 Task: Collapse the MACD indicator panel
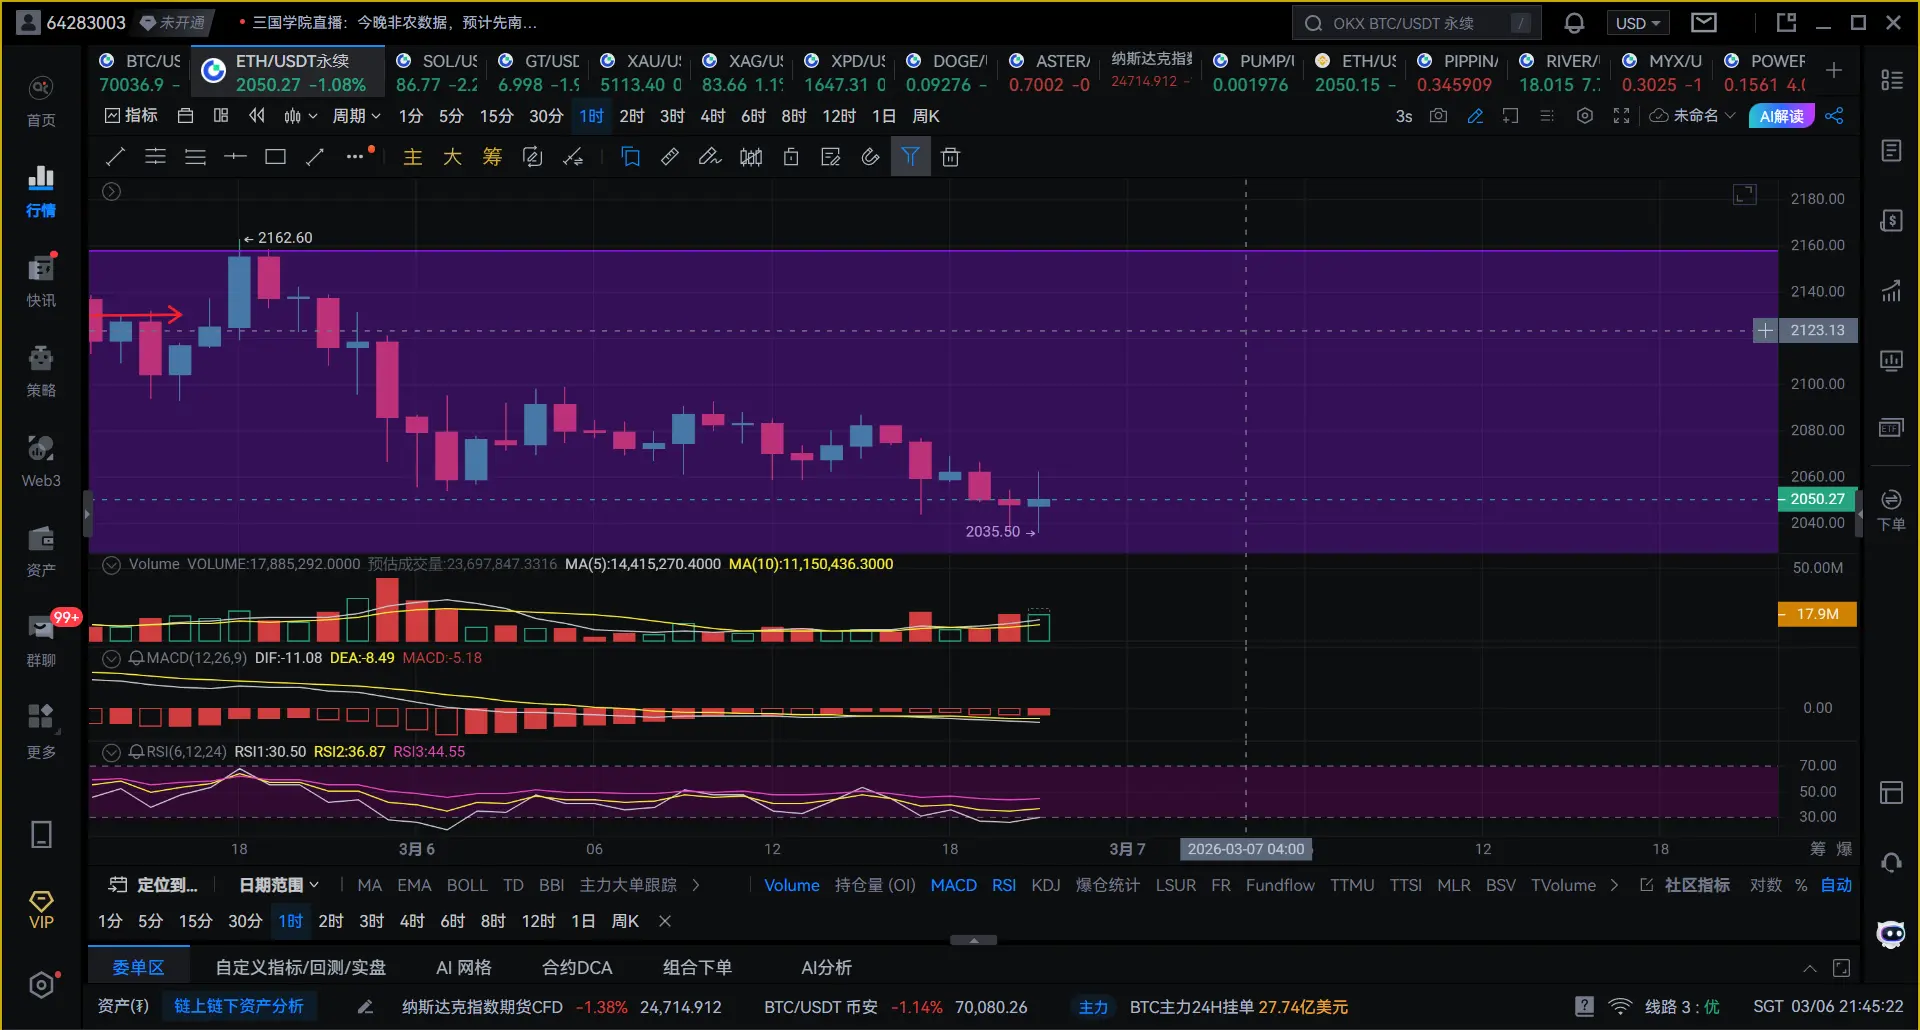pos(112,658)
